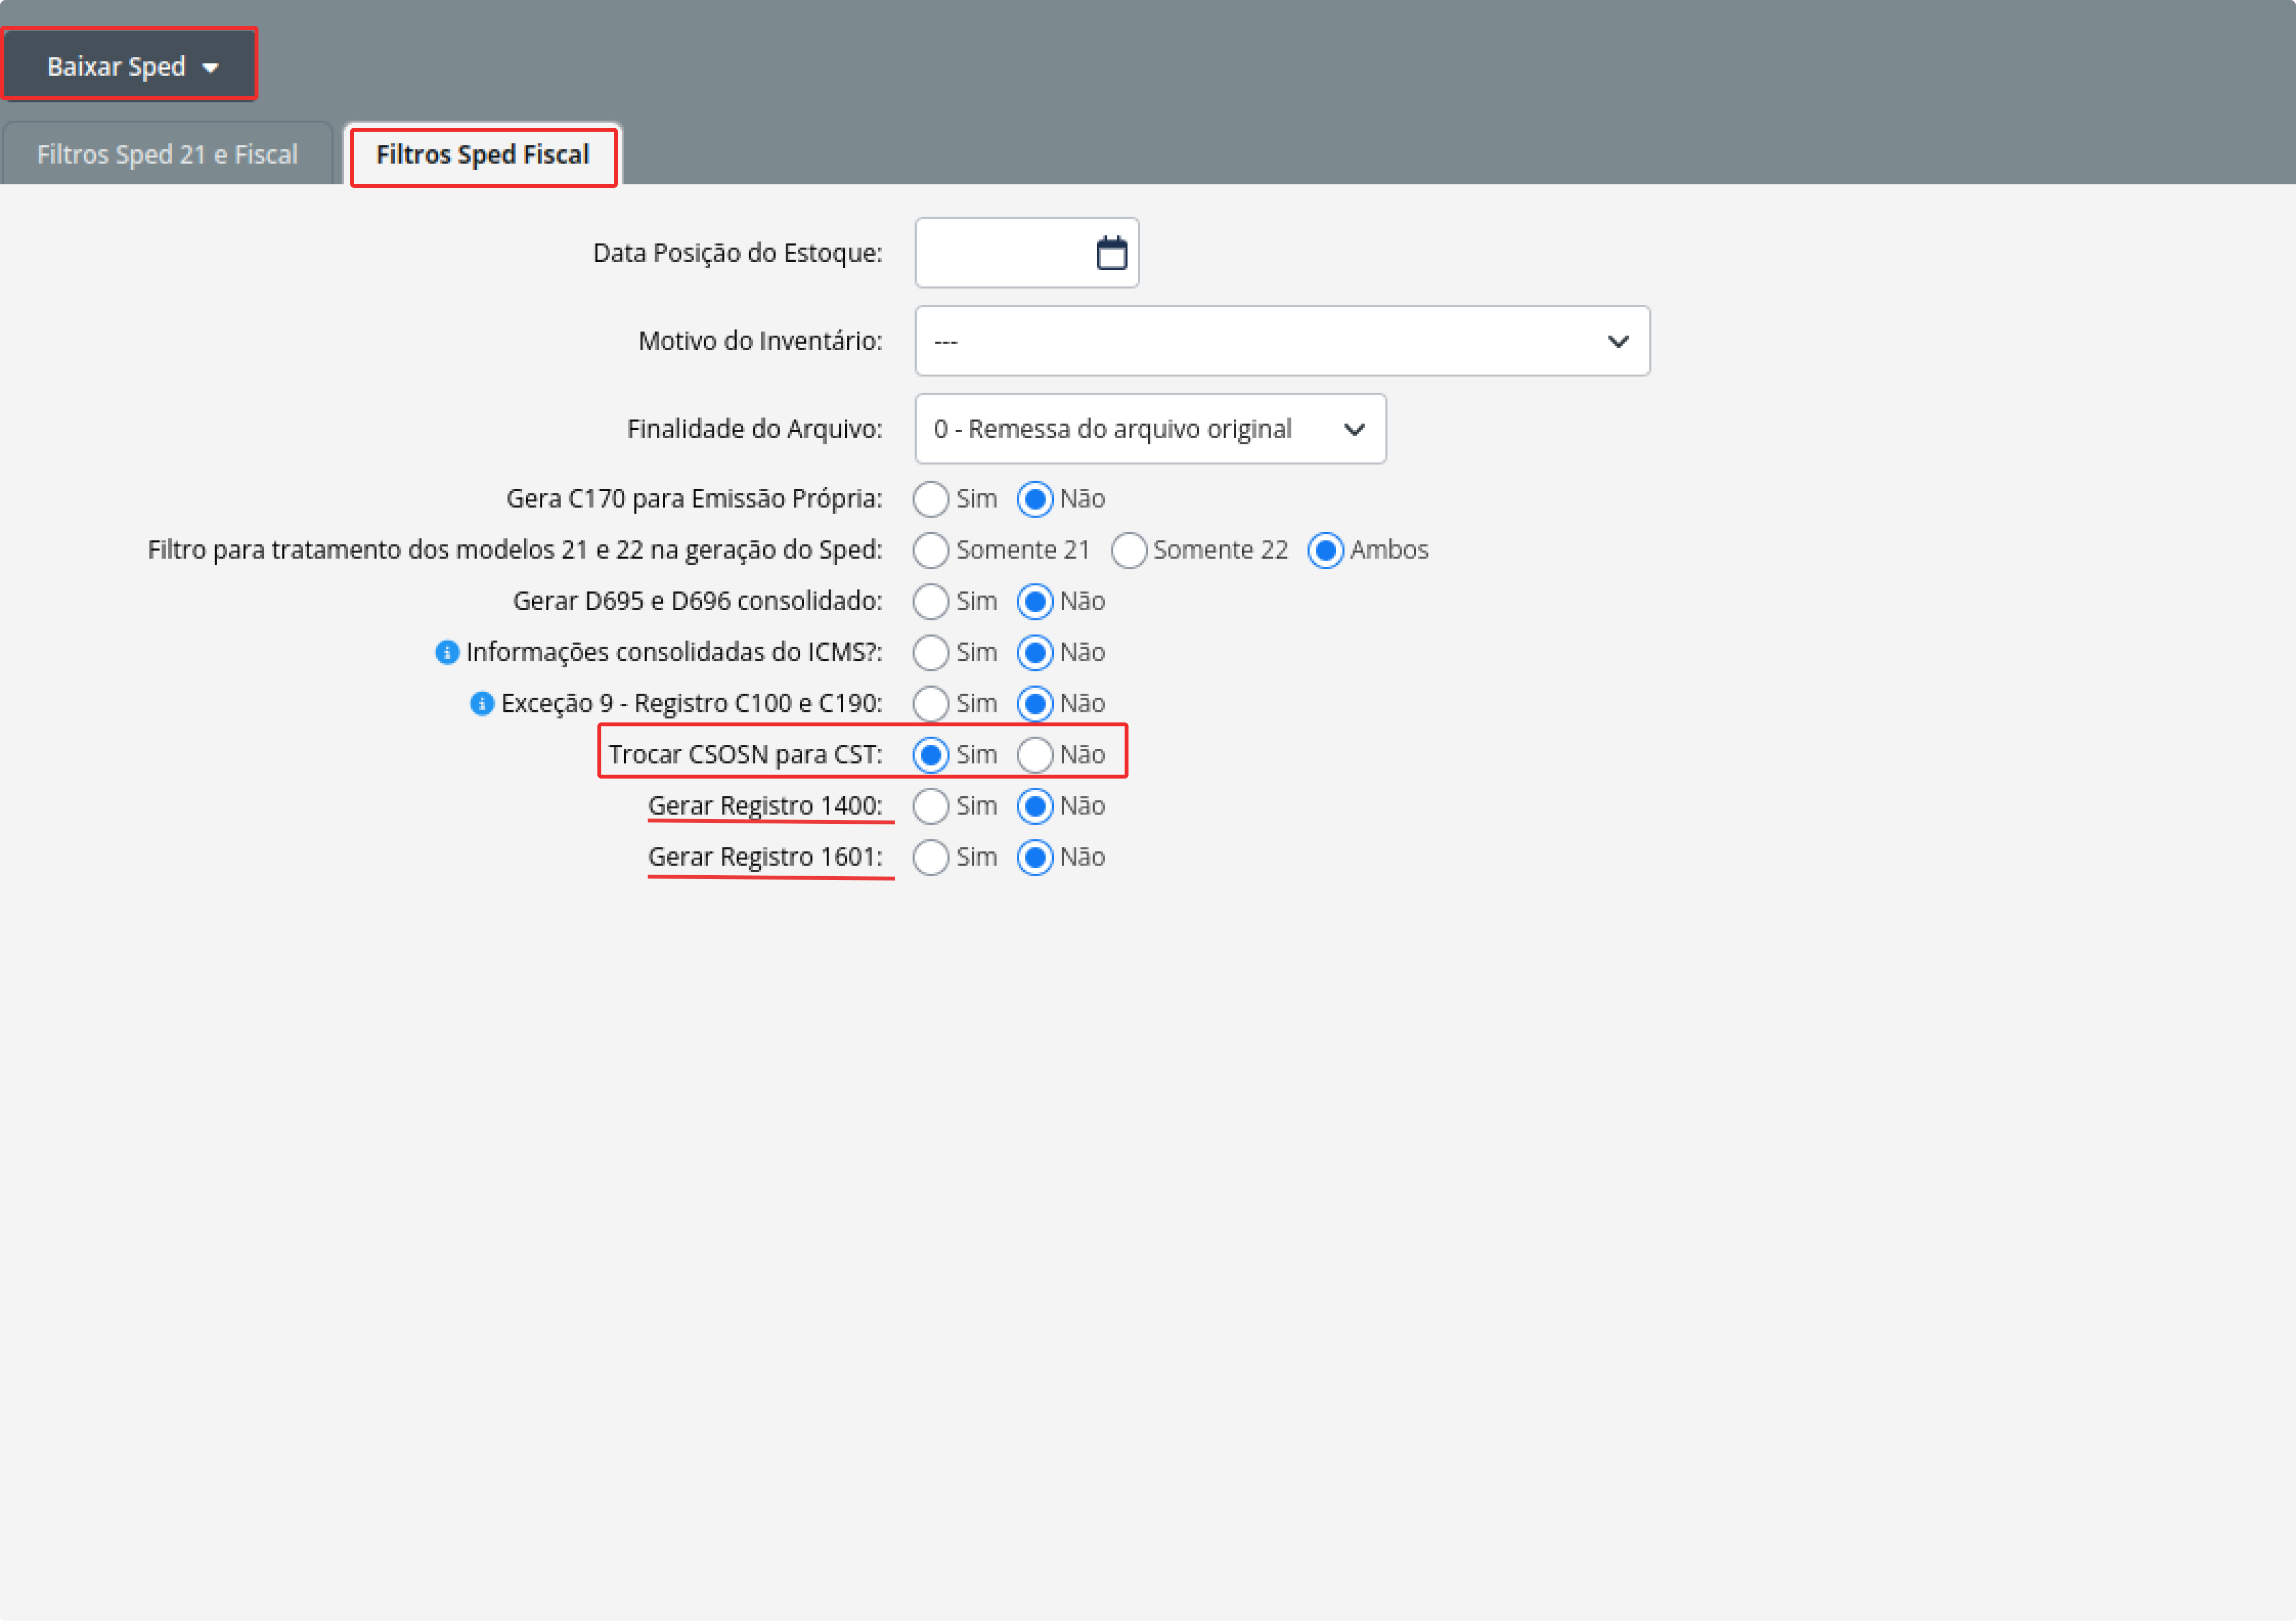This screenshot has width=2296, height=1621.
Task: Choose Somente 22 for model filter
Action: [1129, 550]
